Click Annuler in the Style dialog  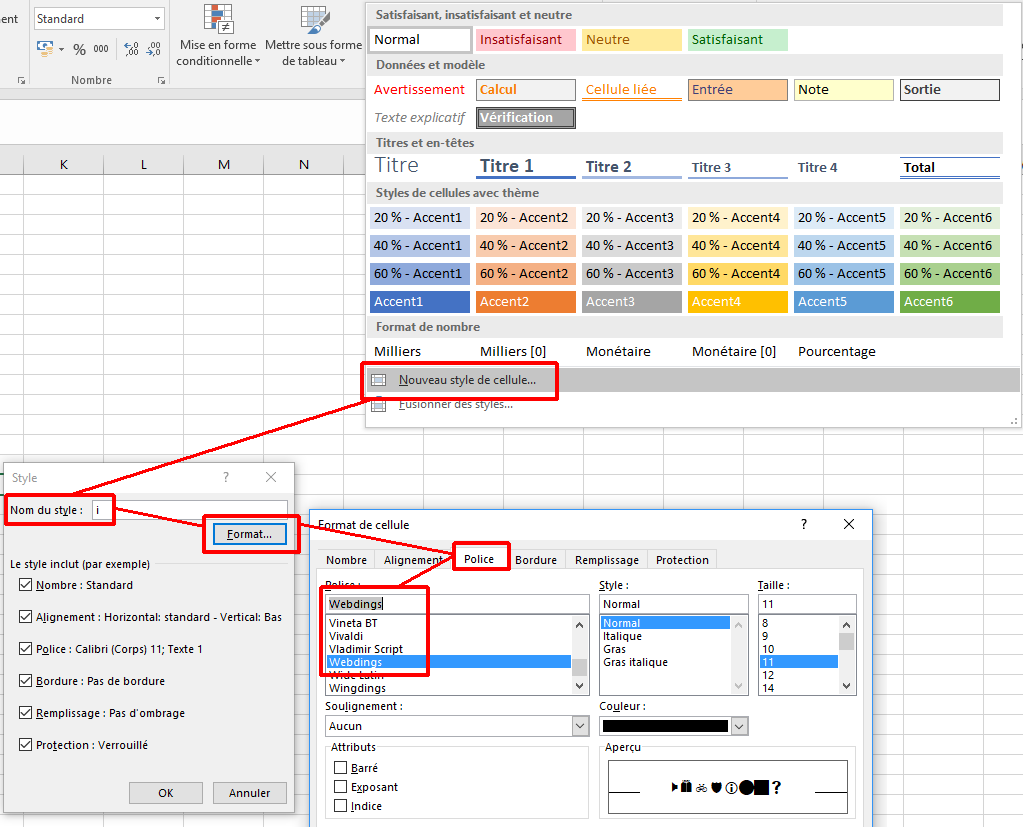[249, 793]
